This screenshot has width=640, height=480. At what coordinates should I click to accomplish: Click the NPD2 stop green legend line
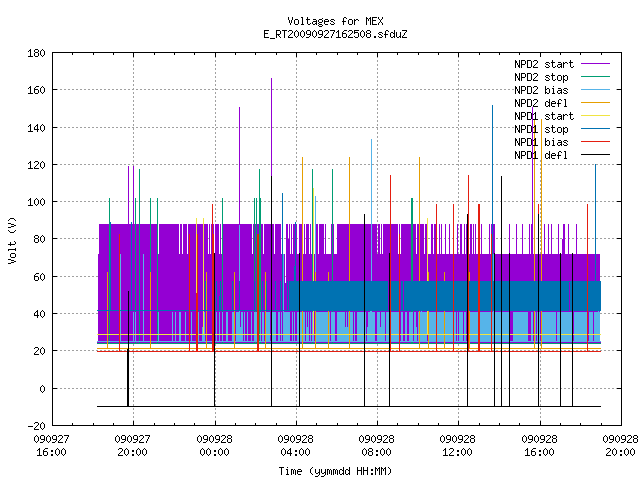[x=595, y=77]
